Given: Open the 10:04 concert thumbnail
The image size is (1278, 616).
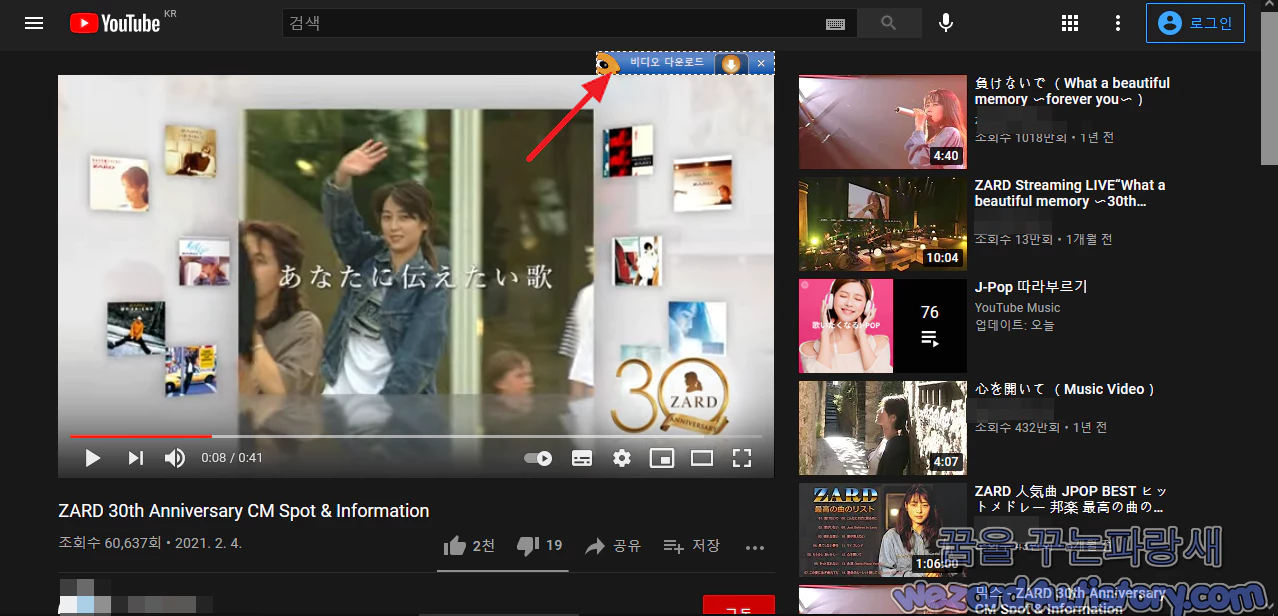Looking at the screenshot, I should 883,224.
